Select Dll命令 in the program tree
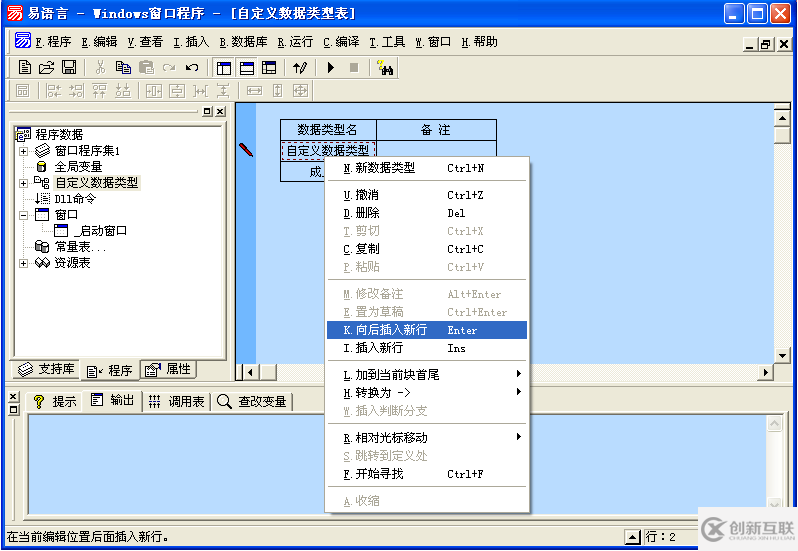Screen dimensions: 798x551 click(75, 199)
